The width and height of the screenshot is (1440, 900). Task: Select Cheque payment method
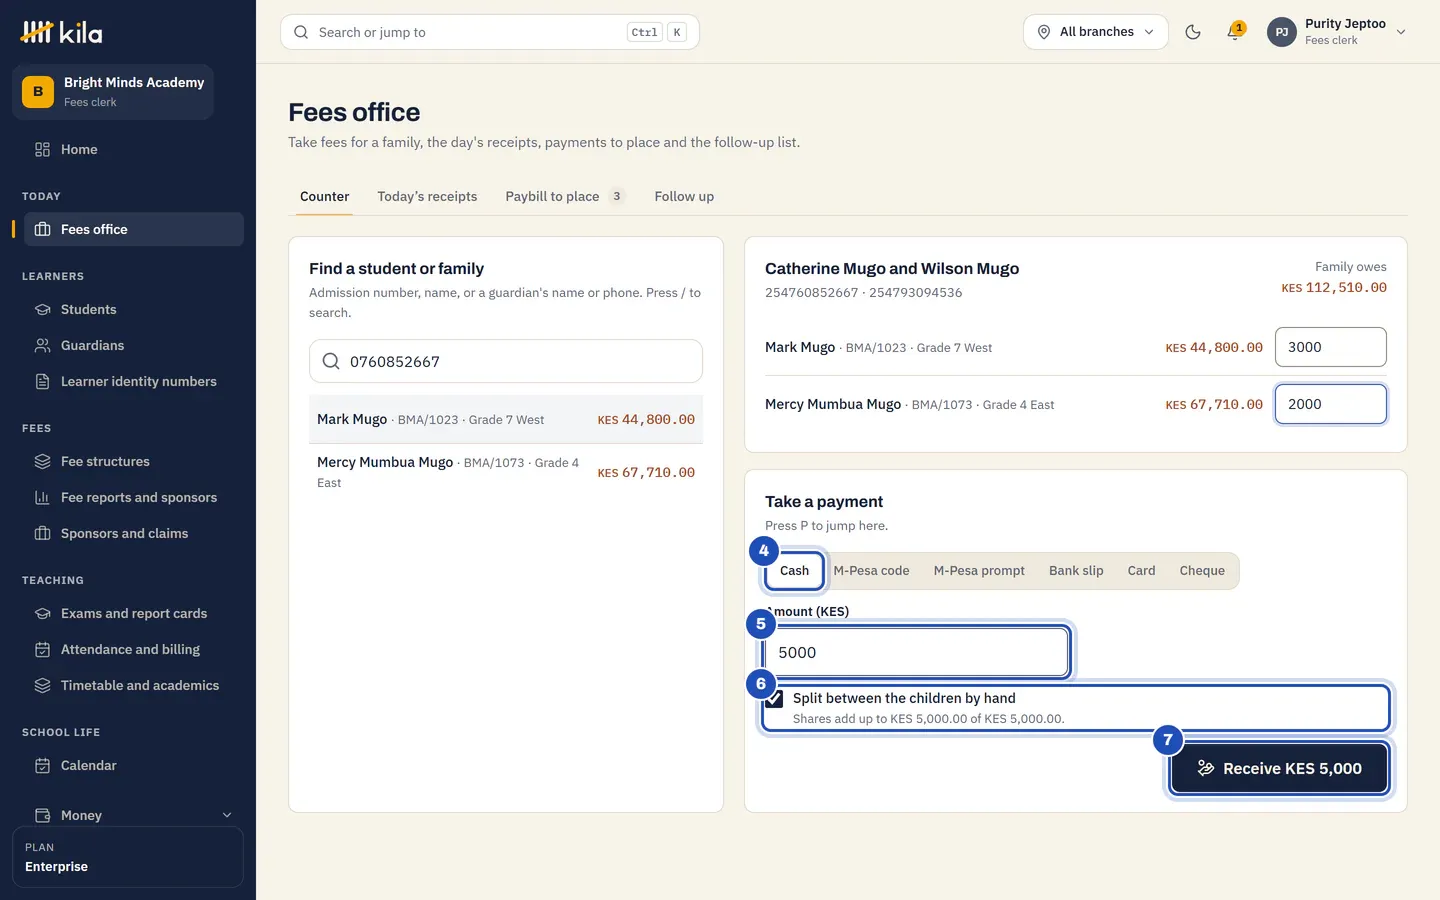pos(1202,571)
